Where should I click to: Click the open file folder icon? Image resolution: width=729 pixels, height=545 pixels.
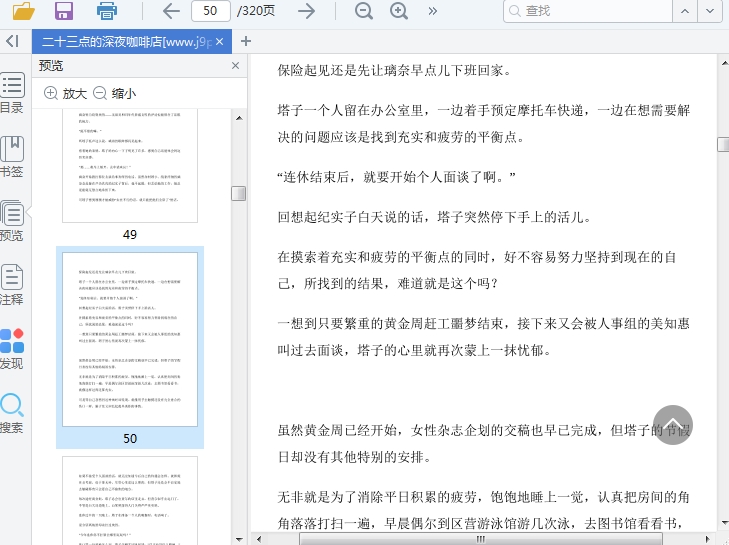22,11
